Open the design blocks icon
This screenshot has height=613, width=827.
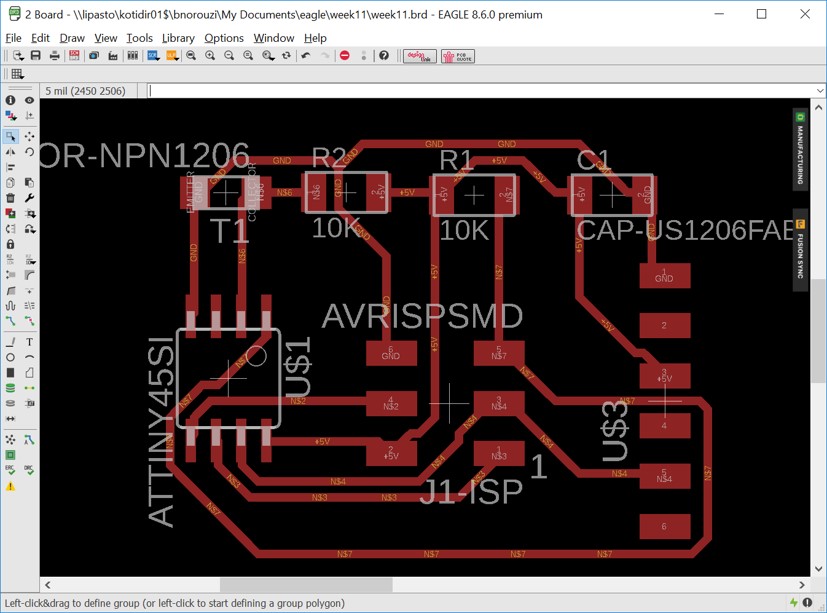pos(132,55)
